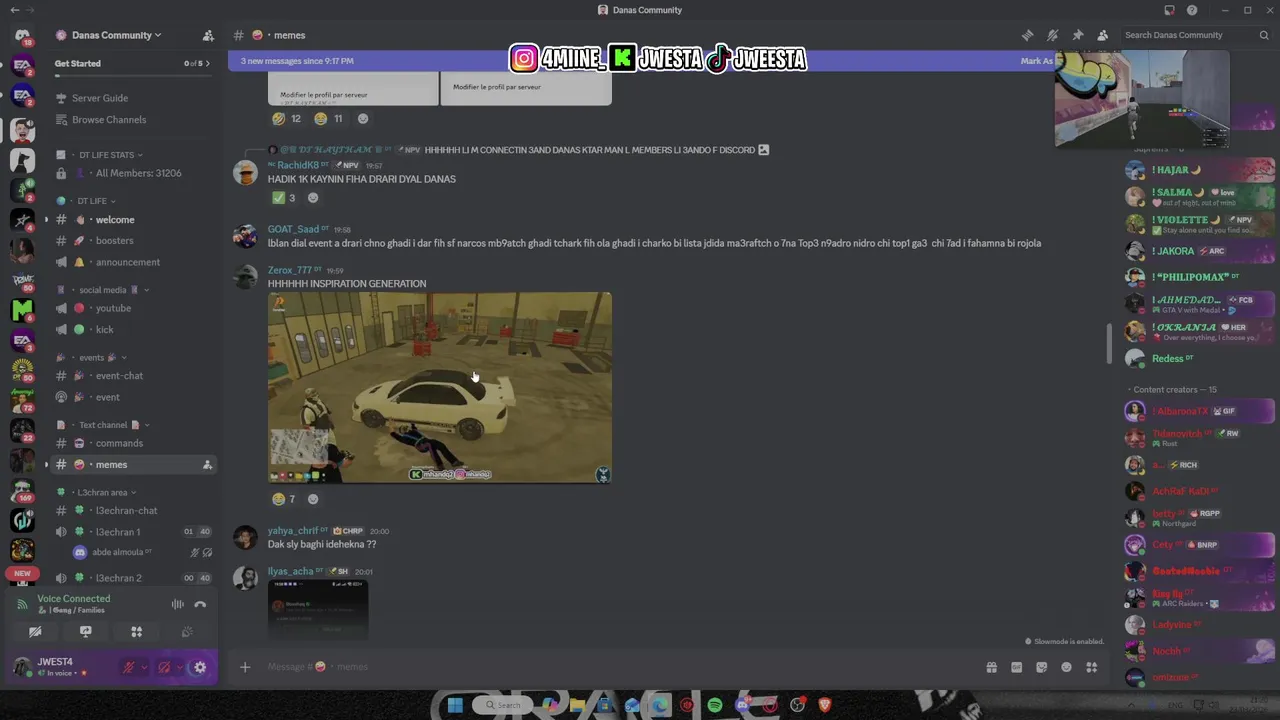Click the laughing reaction with count 12

pos(287,118)
